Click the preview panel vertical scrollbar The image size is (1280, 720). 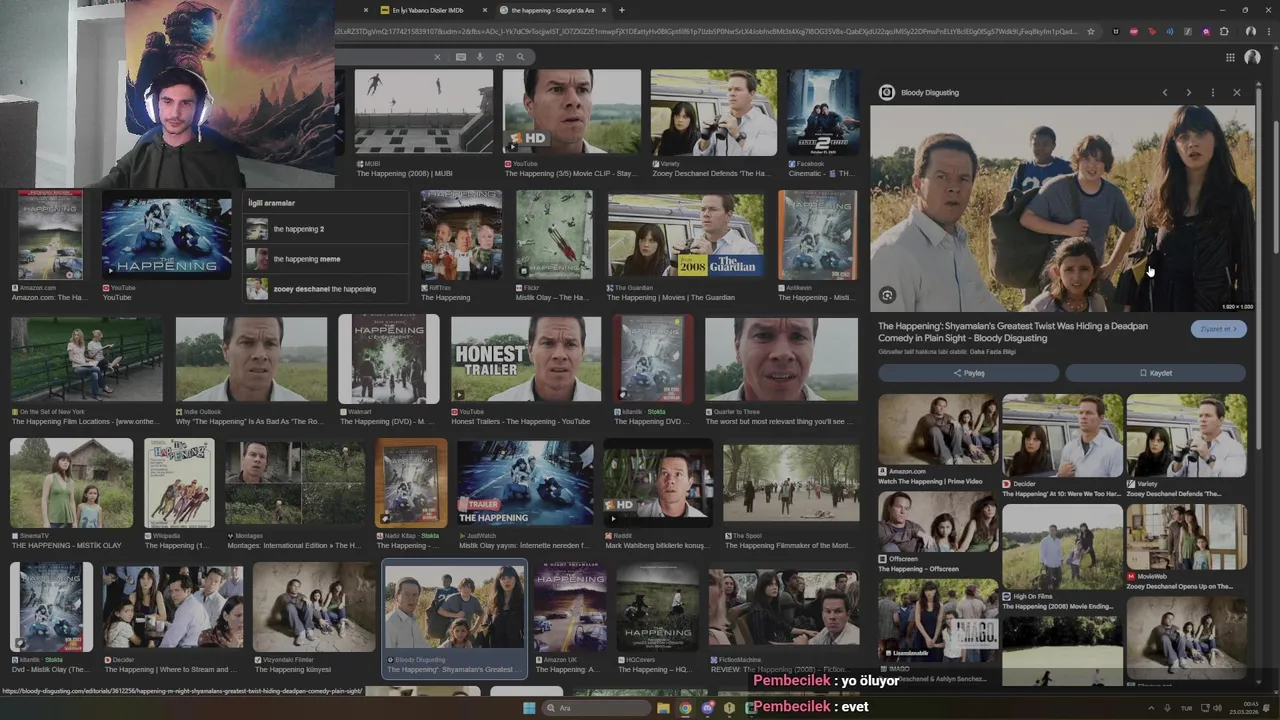(1259, 270)
